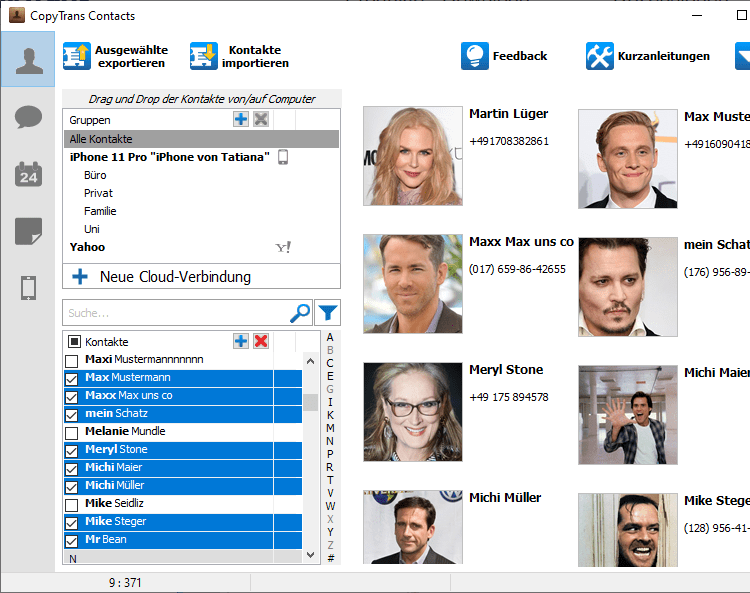The height and width of the screenshot is (593, 750).
Task: Click Kontakte importieren button
Action: [x=240, y=56]
